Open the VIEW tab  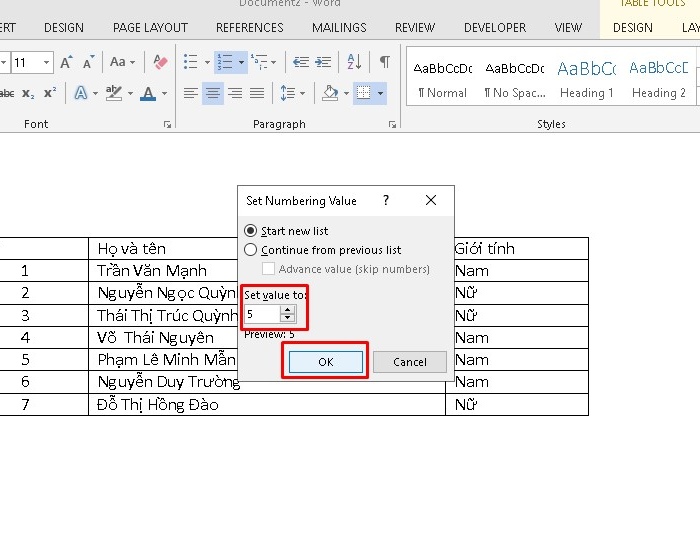568,28
